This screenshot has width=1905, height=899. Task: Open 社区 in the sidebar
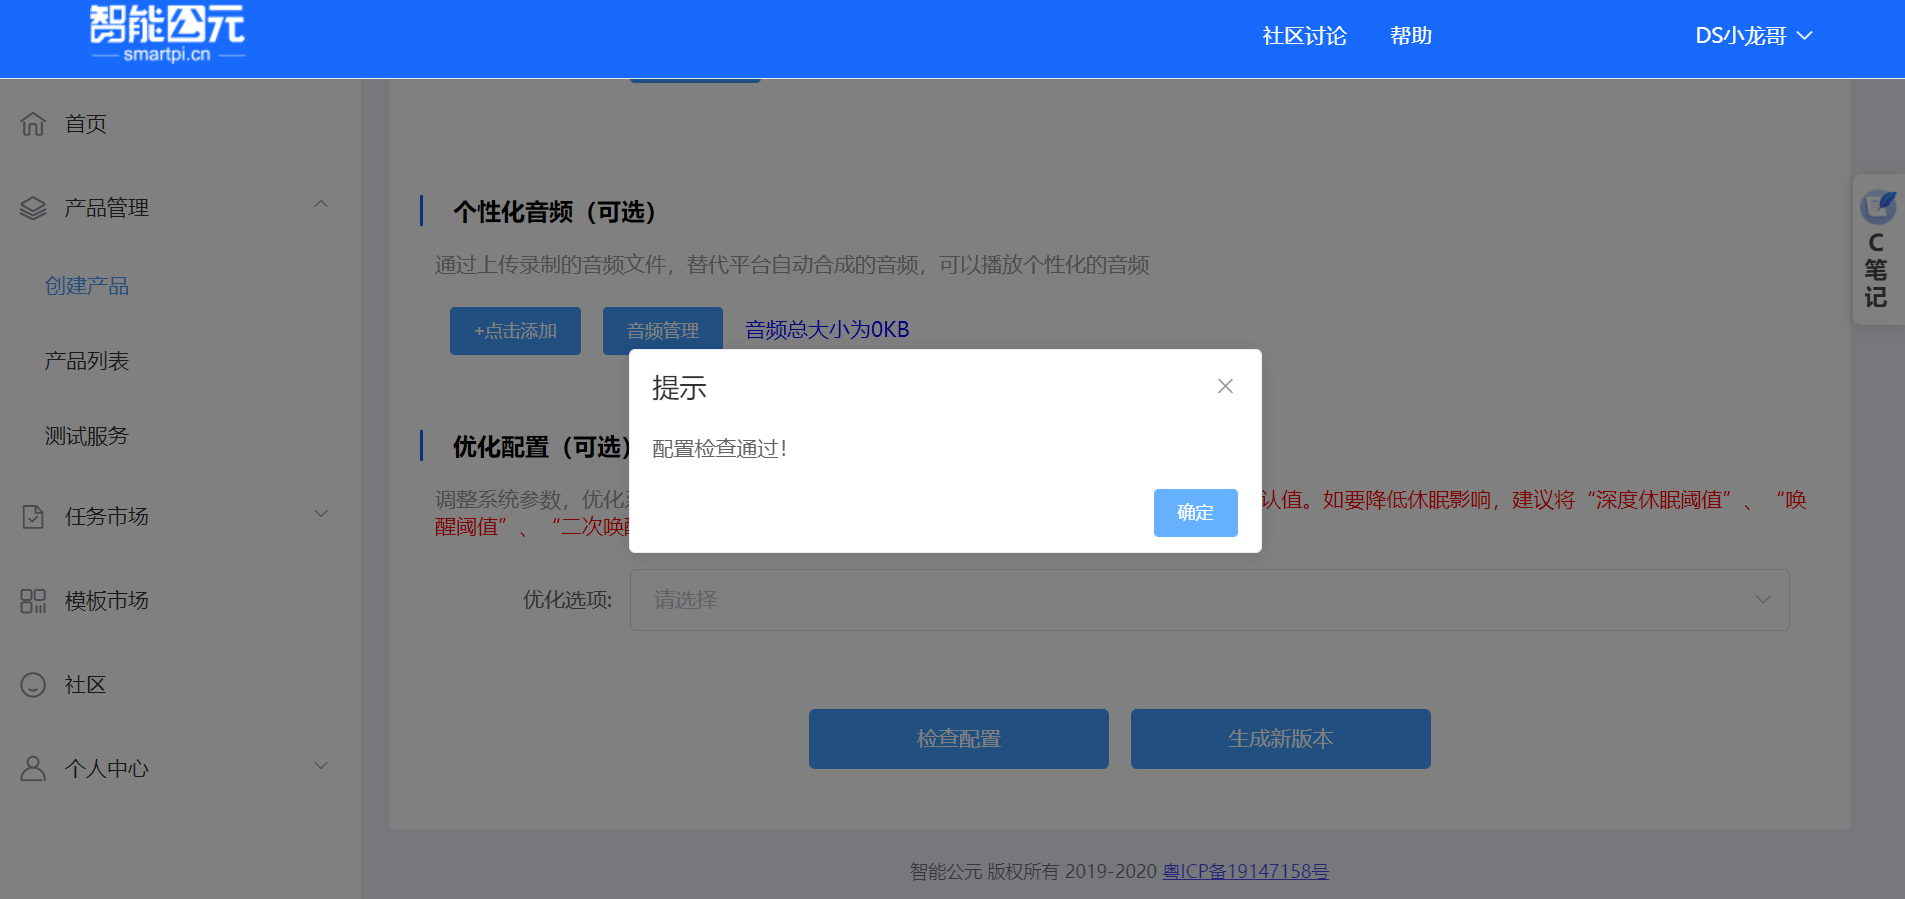click(x=86, y=685)
